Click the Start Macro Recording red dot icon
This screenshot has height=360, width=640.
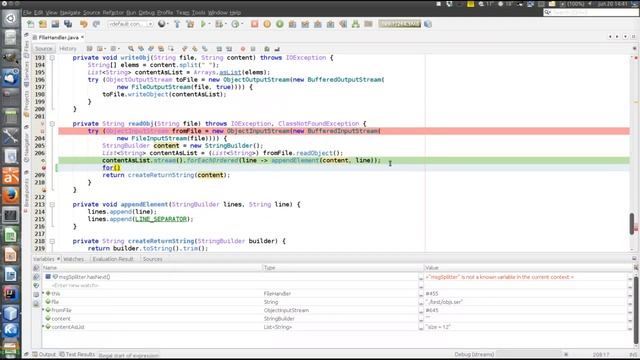pos(243,49)
